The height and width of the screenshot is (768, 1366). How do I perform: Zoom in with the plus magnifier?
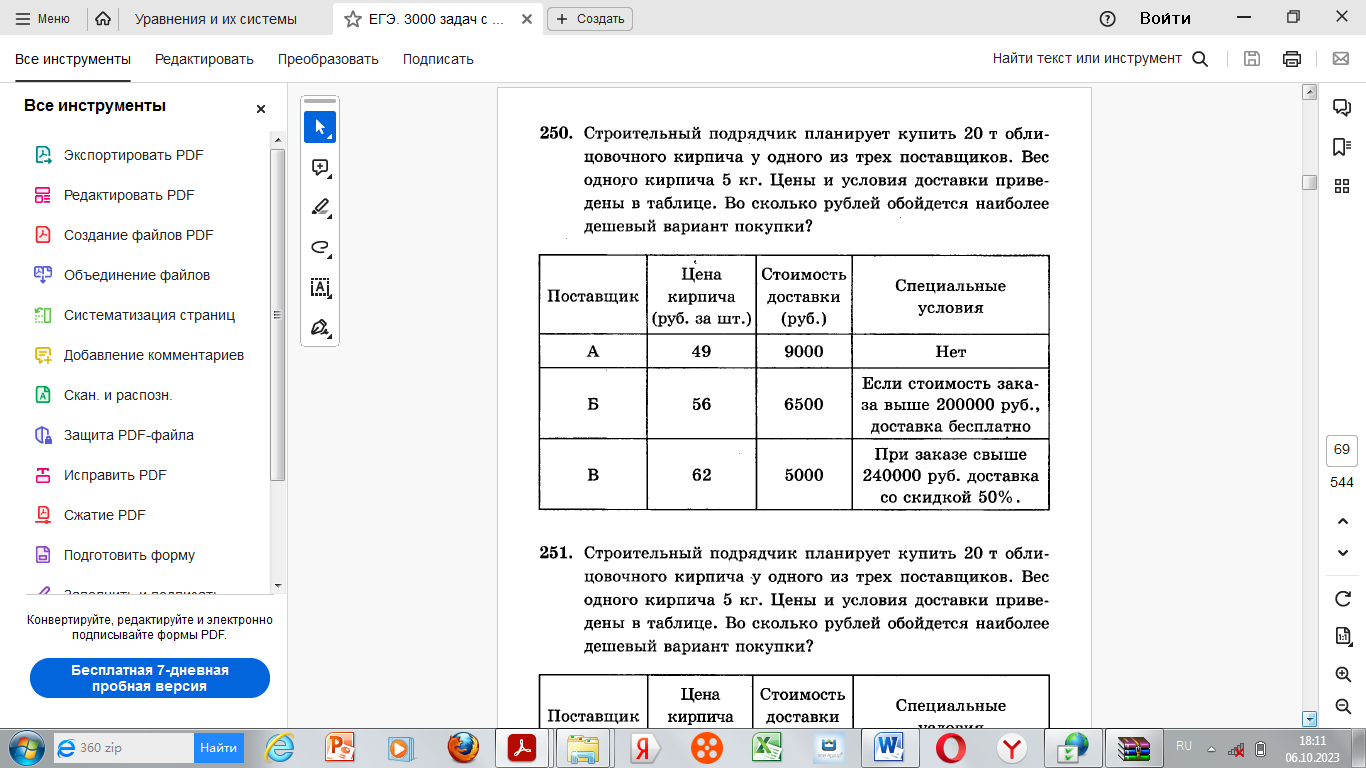1343,675
